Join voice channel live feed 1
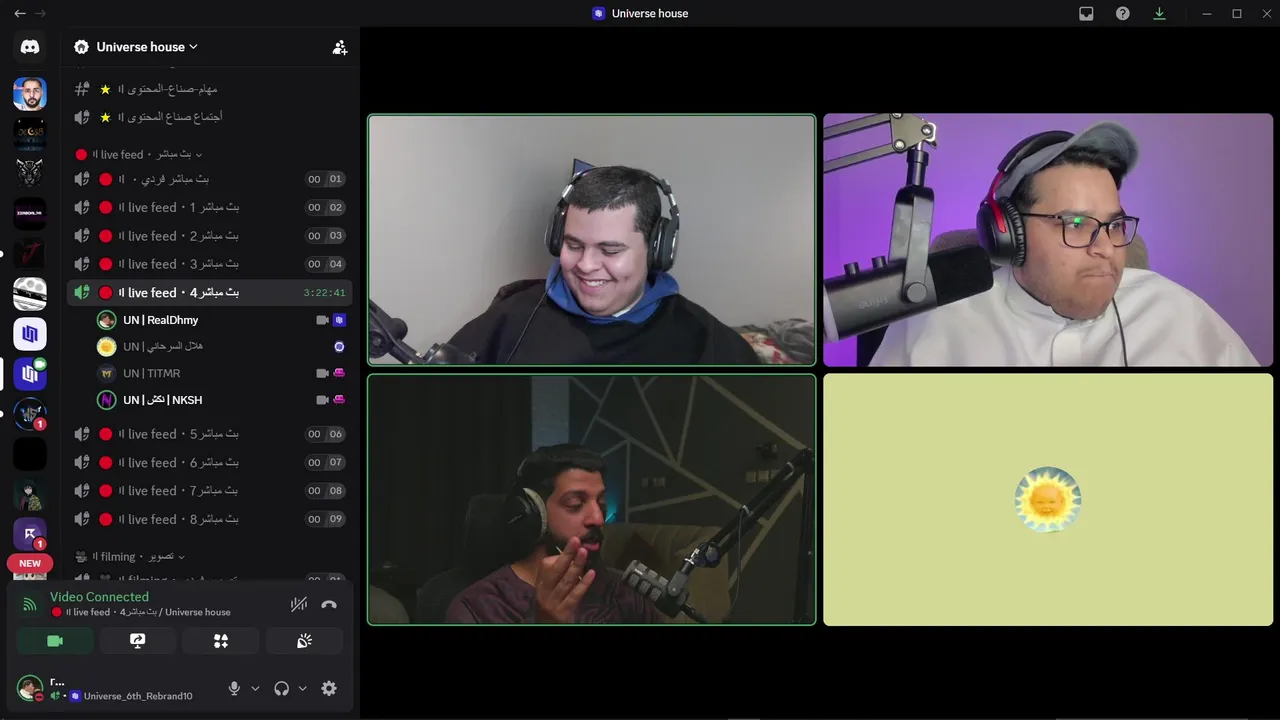Screen dimensions: 1280x720 210,207
